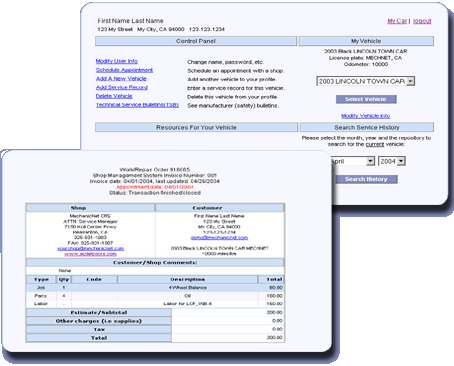The height and width of the screenshot is (366, 454).
Task: Click the Search Service History header
Action: [x=367, y=127]
